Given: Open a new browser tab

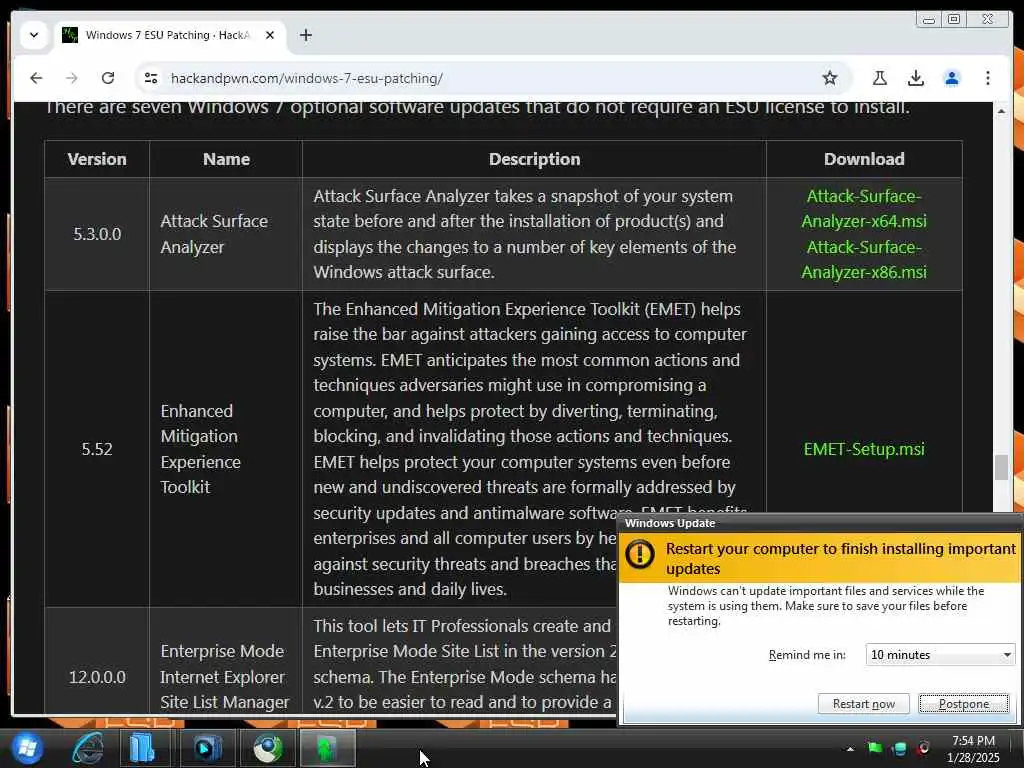Looking at the screenshot, I should (x=306, y=35).
